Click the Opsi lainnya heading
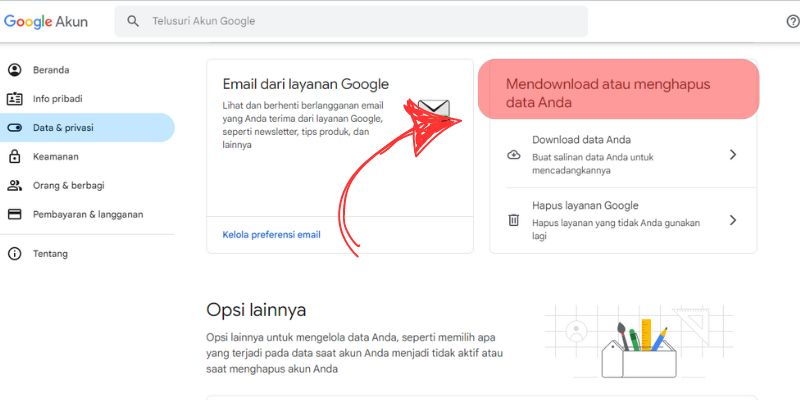The image size is (800, 400). pos(256,310)
